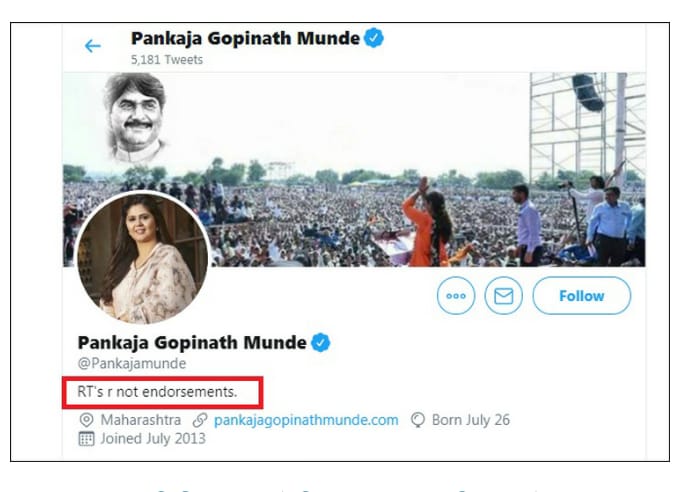This screenshot has height=492, width=679.
Task: Click the 5,181 Tweets count
Action: point(167,60)
